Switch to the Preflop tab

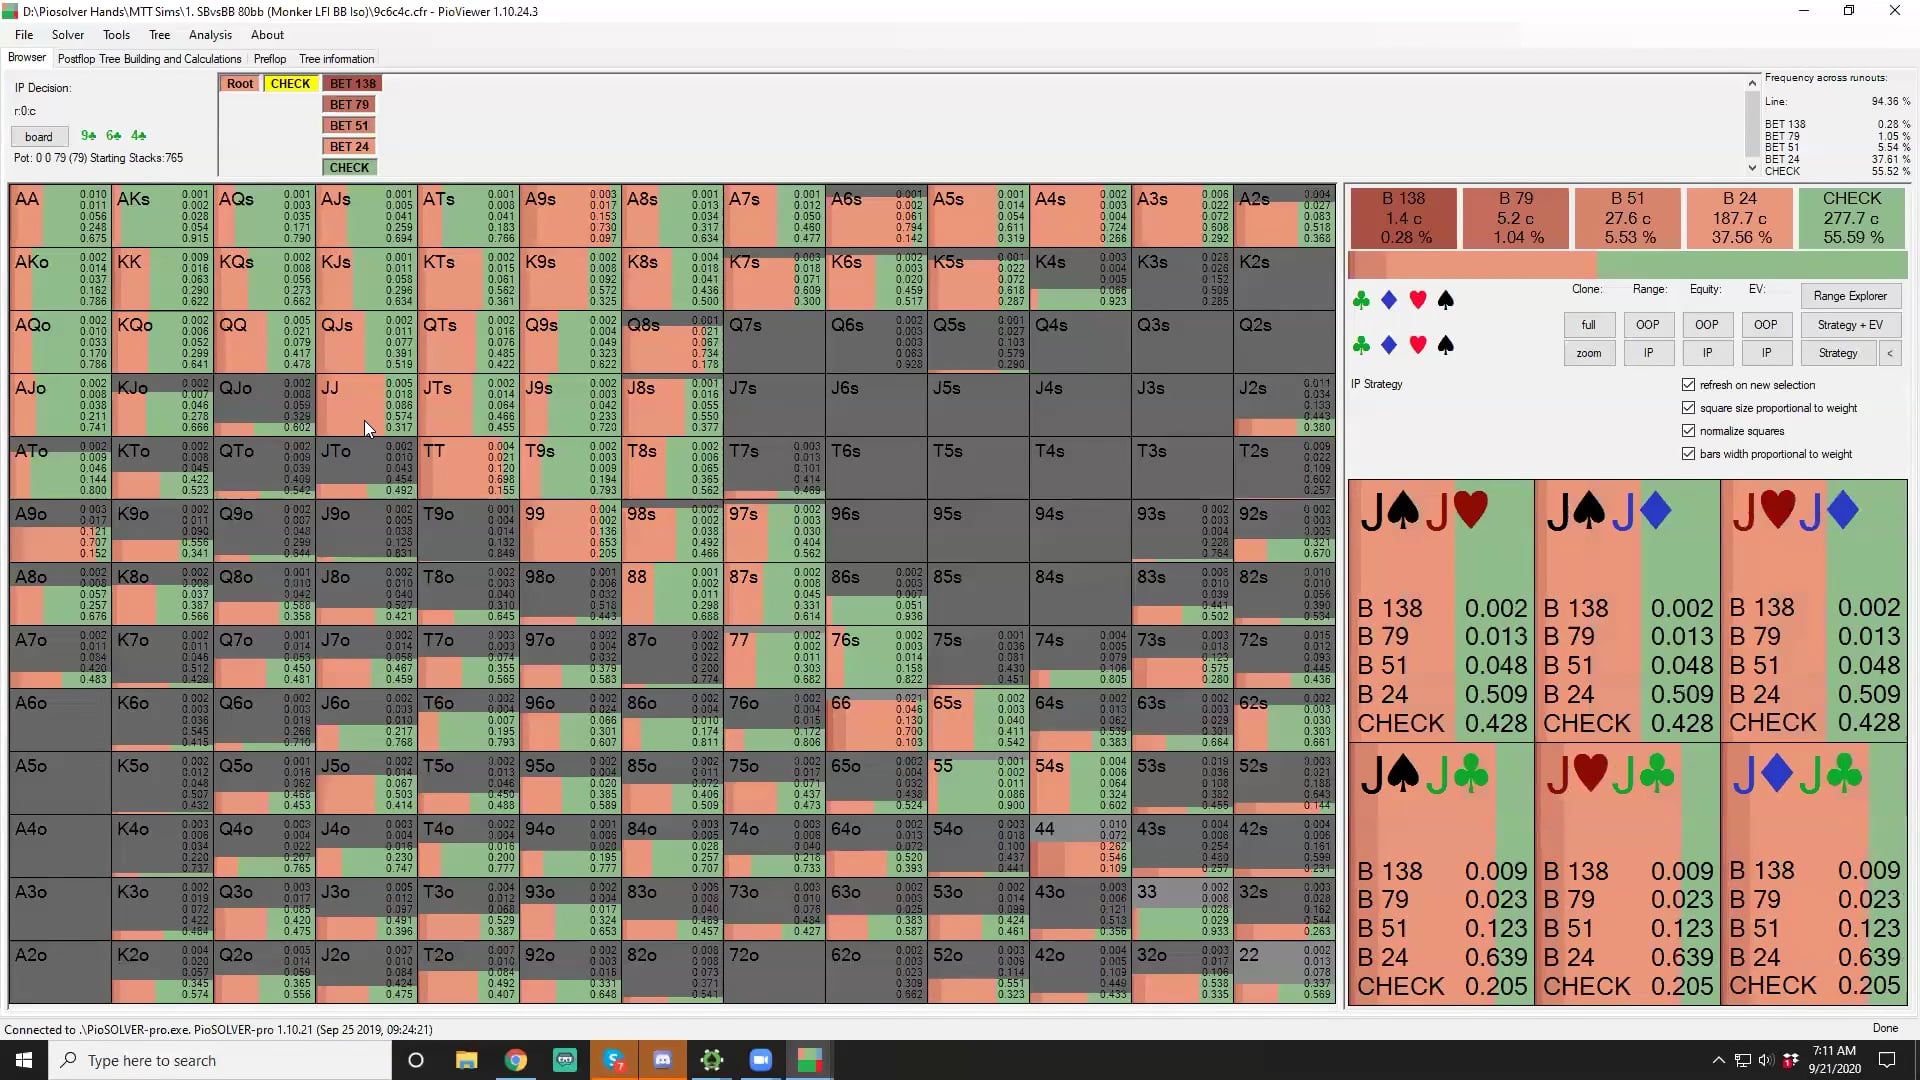click(270, 59)
